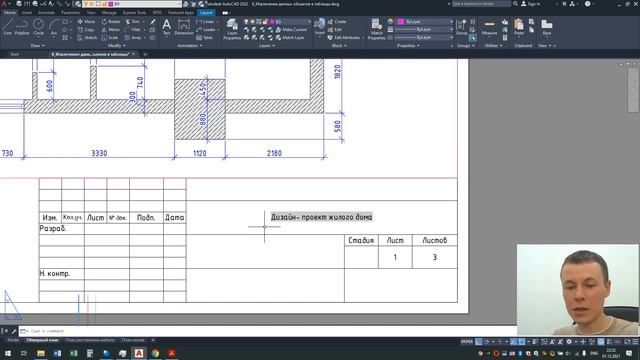Image resolution: width=640 pixels, height=360 pixels.
Task: Click the Leader tool
Action: 206,29
